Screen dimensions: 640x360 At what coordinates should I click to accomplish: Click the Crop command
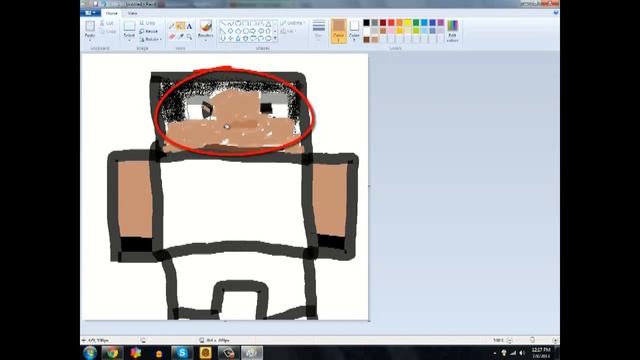click(x=147, y=23)
